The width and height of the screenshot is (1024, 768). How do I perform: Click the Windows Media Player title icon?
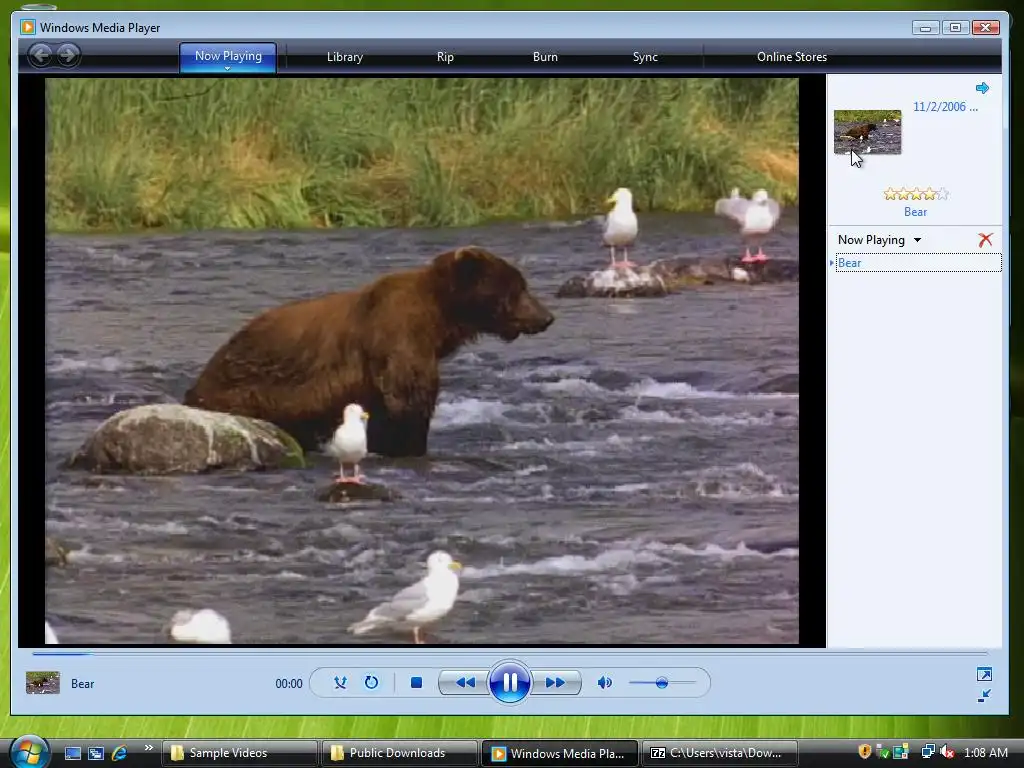tap(27, 27)
